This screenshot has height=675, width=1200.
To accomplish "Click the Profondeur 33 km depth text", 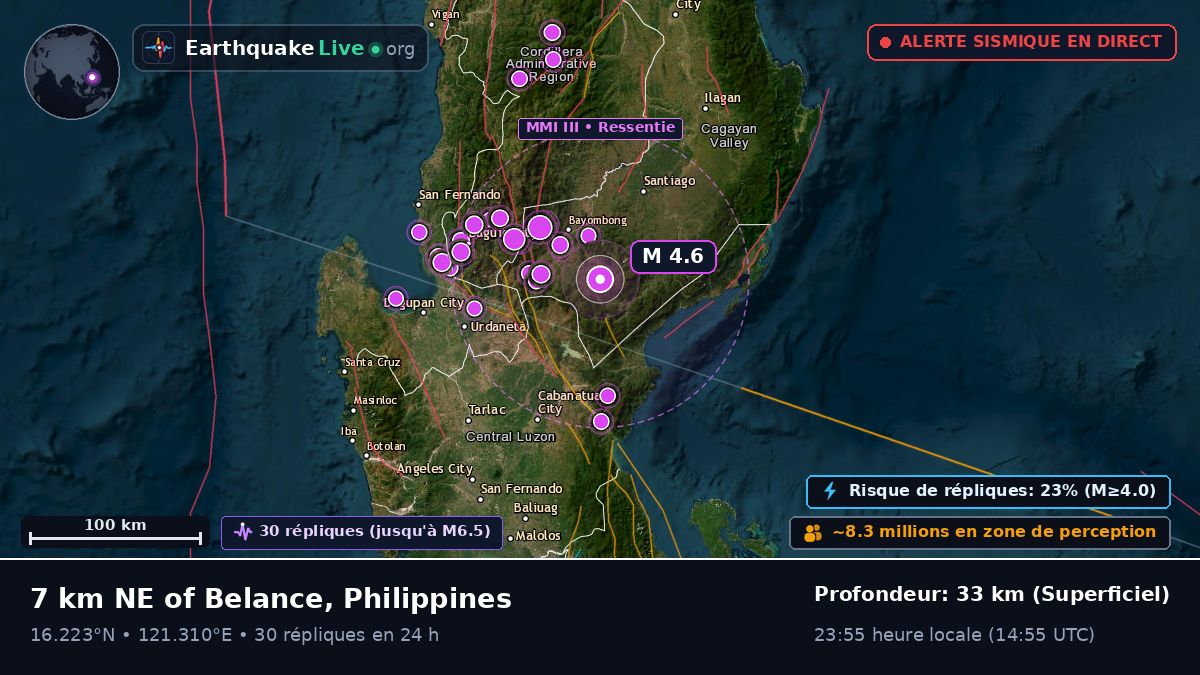I will (x=992, y=595).
